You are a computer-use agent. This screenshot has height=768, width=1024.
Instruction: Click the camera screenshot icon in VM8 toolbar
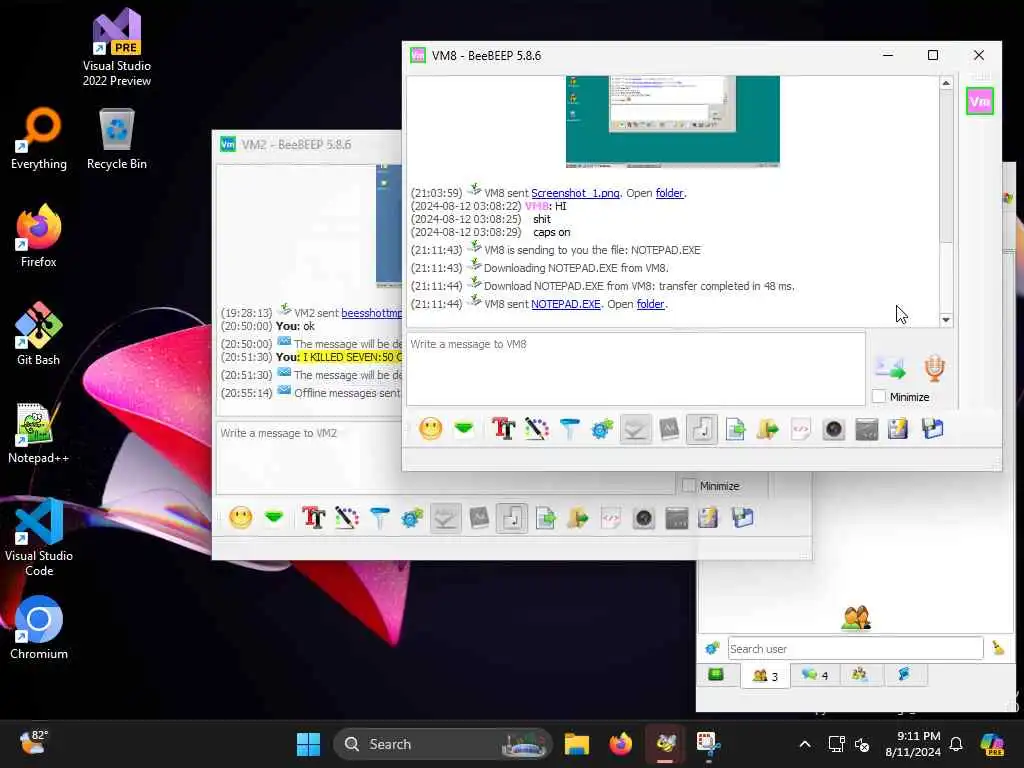(x=834, y=429)
